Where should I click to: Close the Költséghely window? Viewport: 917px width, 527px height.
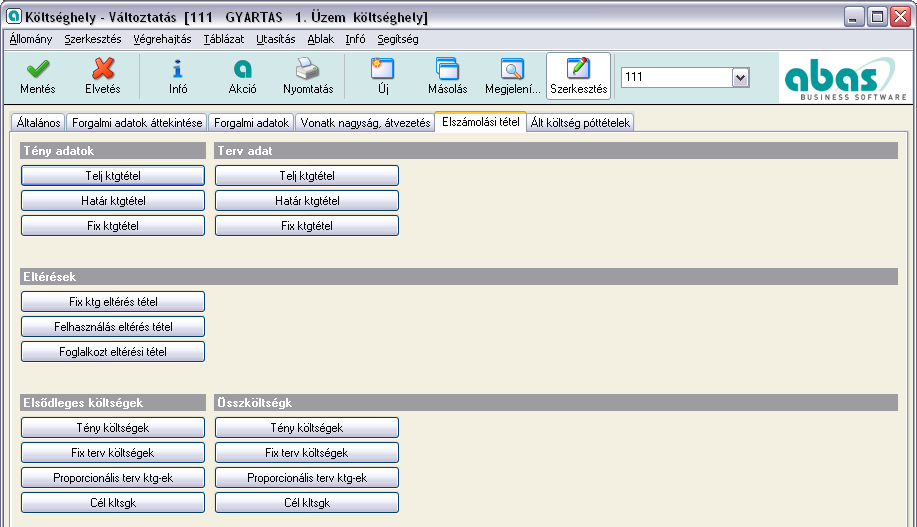point(900,16)
